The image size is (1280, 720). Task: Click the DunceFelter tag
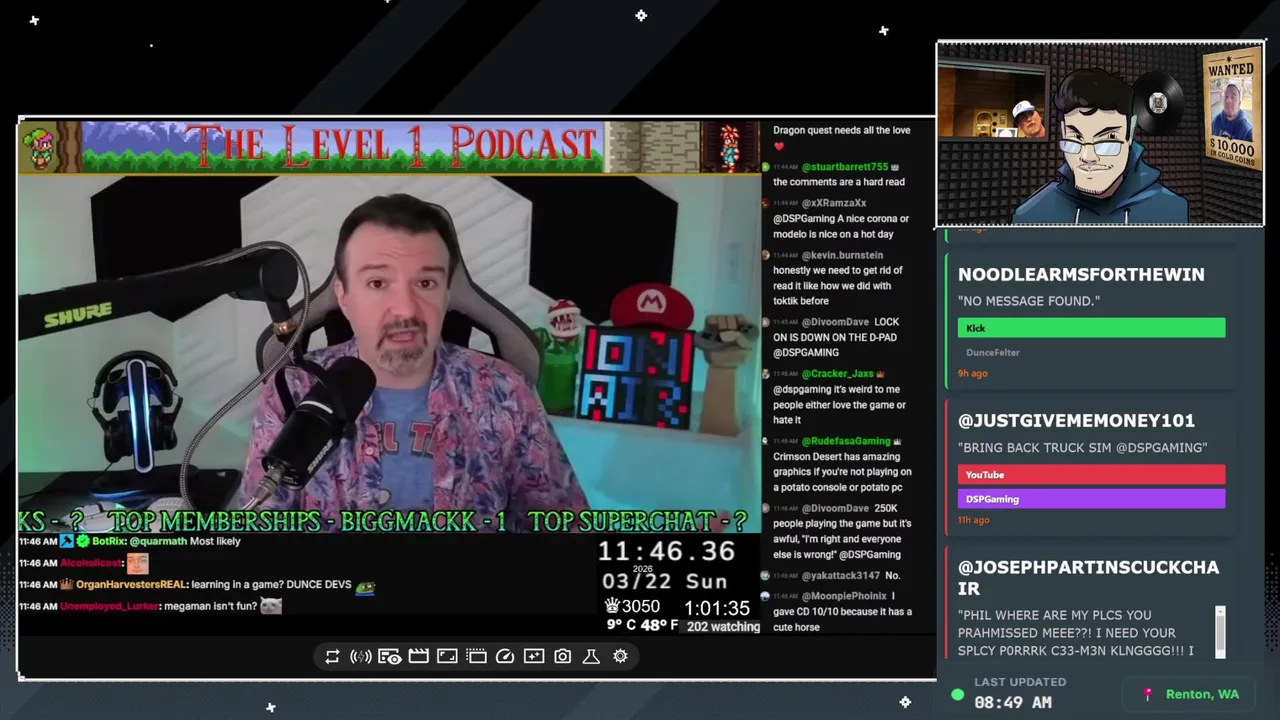[992, 353]
